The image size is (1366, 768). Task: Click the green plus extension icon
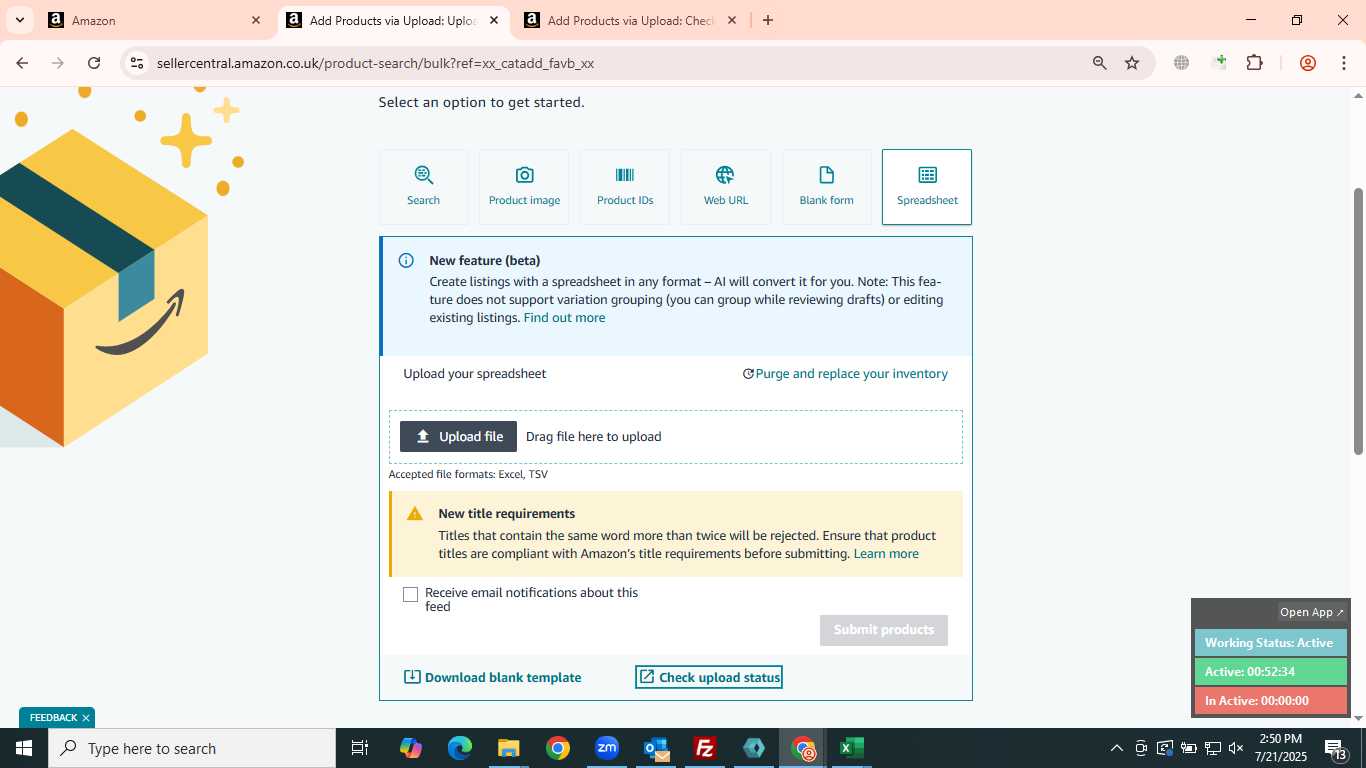pos(1219,63)
